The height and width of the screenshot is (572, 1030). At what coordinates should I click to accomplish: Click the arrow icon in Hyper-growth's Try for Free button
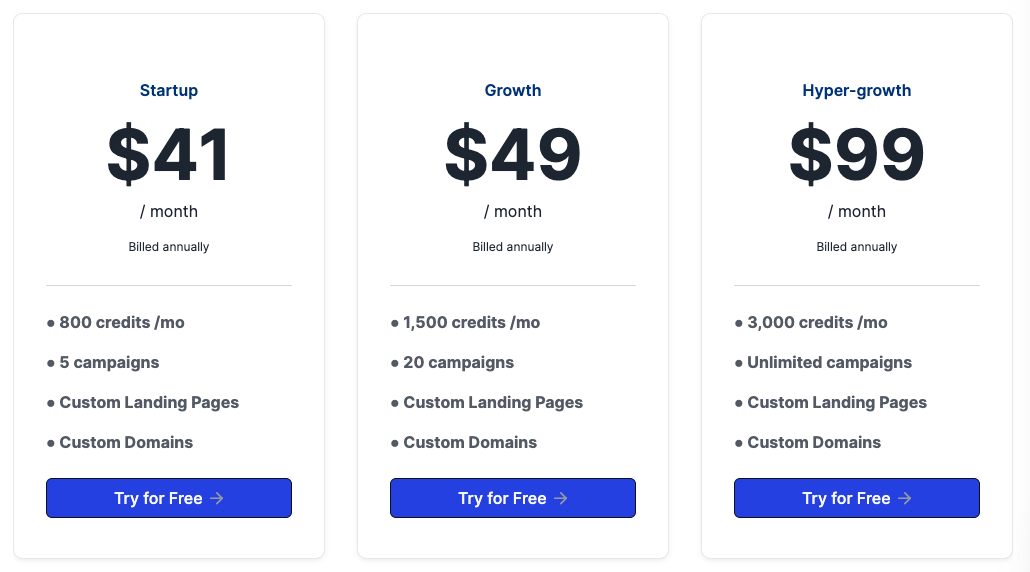coord(905,498)
